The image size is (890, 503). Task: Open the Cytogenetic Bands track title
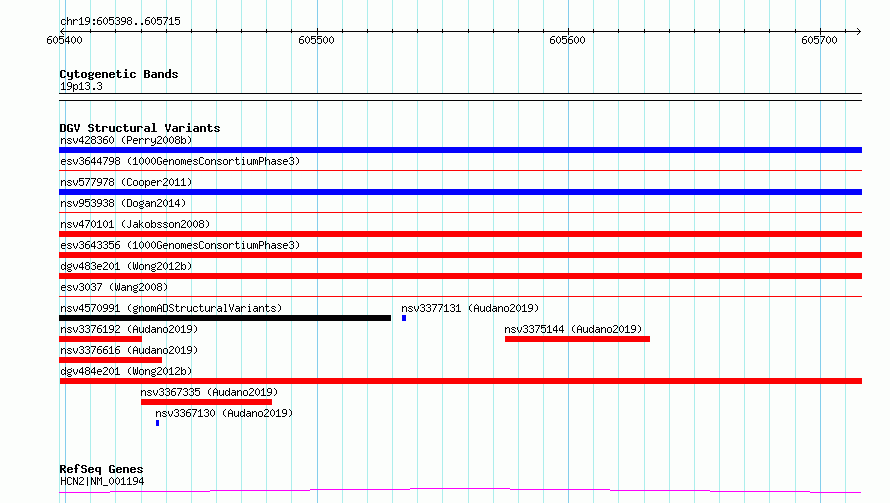[x=119, y=74]
